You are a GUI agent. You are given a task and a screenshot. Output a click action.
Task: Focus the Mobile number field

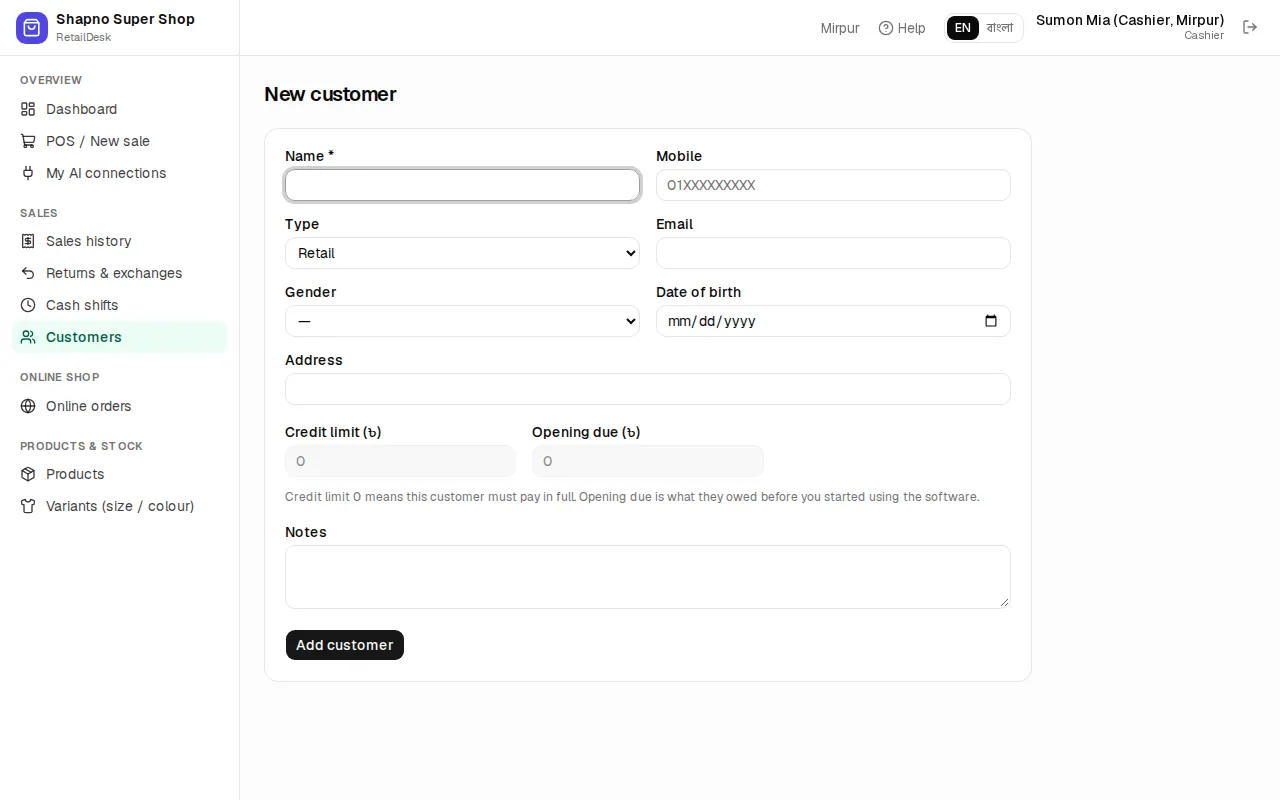pos(833,185)
